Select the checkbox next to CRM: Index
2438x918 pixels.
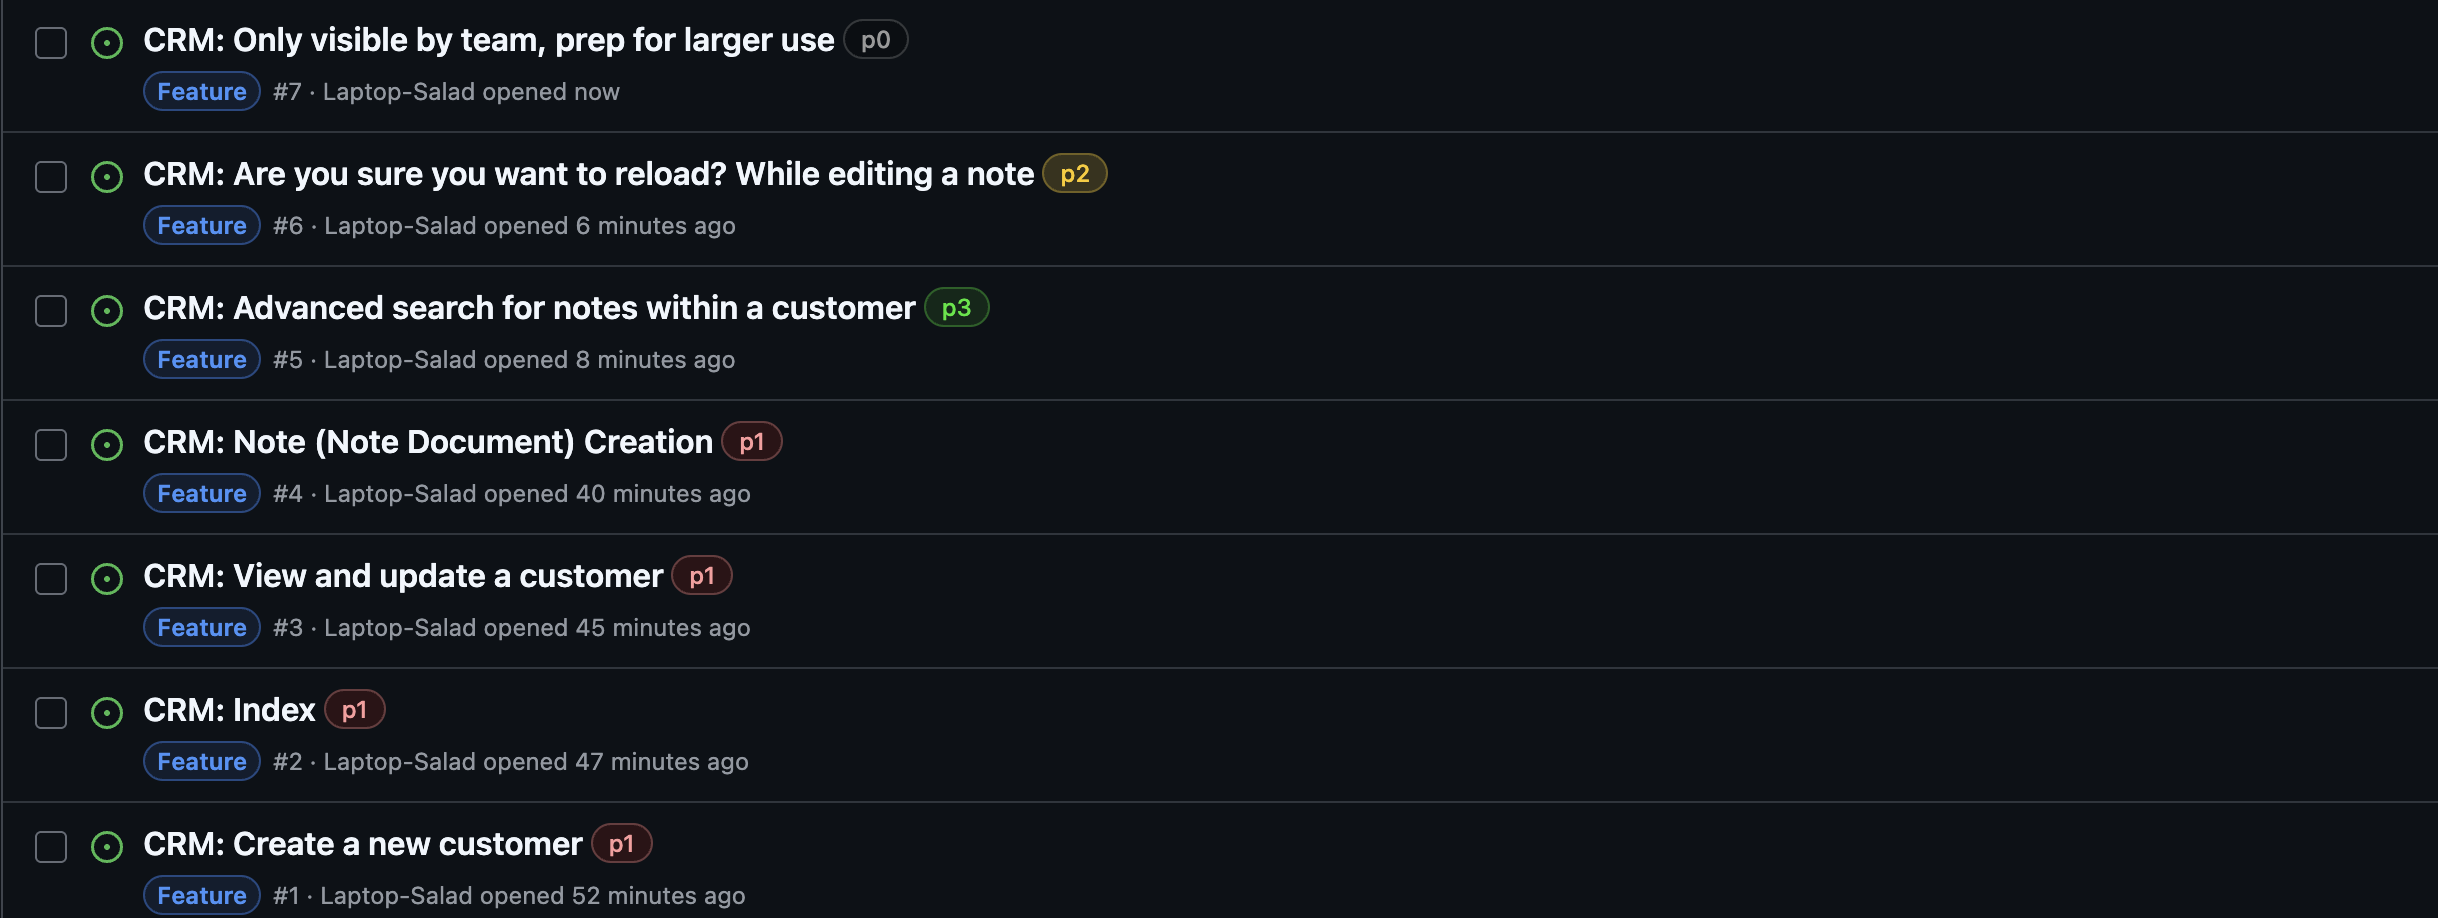(51, 713)
